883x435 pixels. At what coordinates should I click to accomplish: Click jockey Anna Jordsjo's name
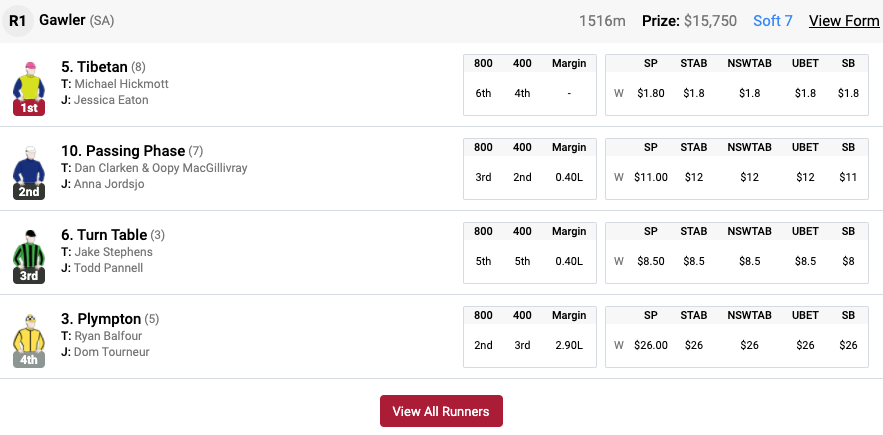coord(109,184)
